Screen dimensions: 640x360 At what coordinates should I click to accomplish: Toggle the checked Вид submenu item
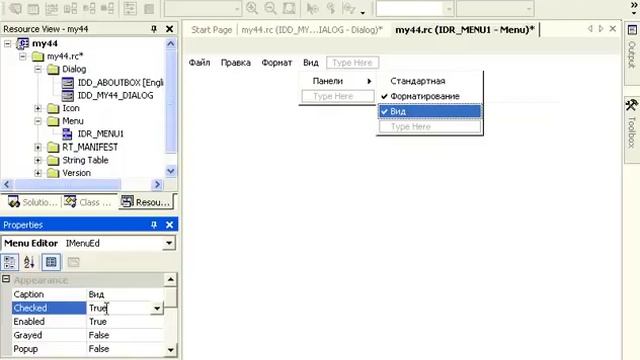coord(430,111)
